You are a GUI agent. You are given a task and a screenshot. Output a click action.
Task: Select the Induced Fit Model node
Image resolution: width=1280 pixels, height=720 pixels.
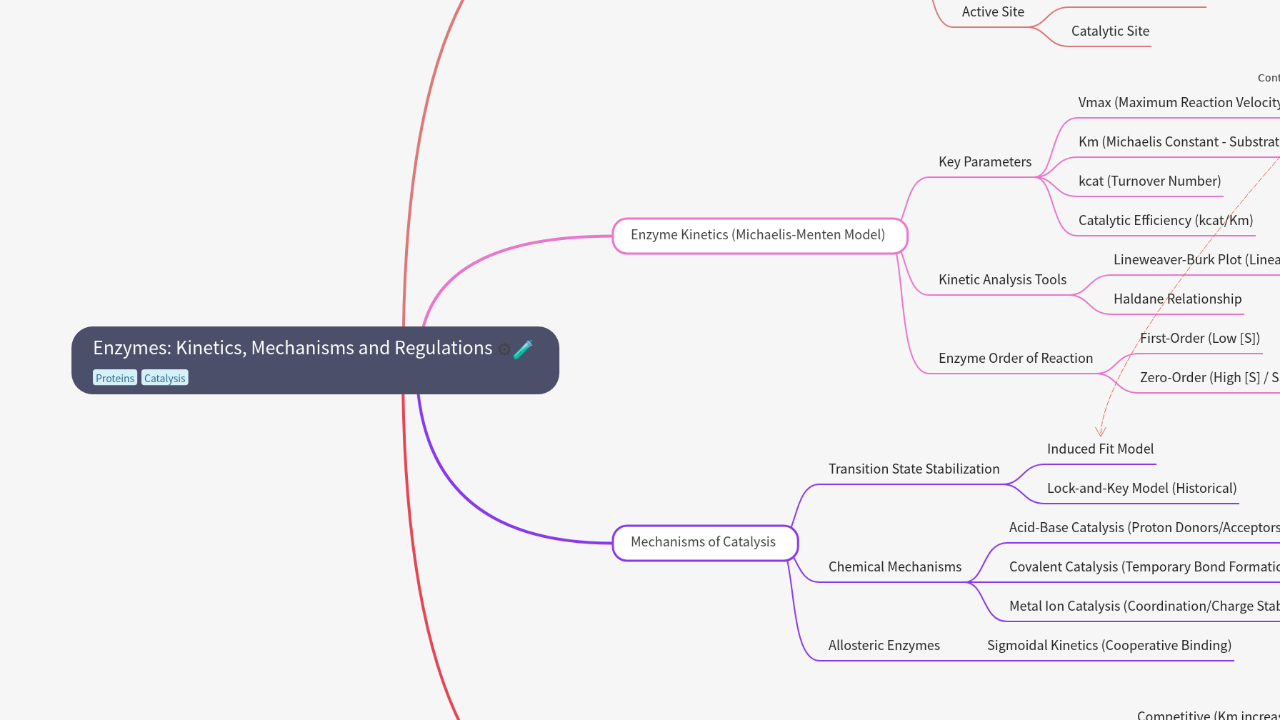[1100, 449]
